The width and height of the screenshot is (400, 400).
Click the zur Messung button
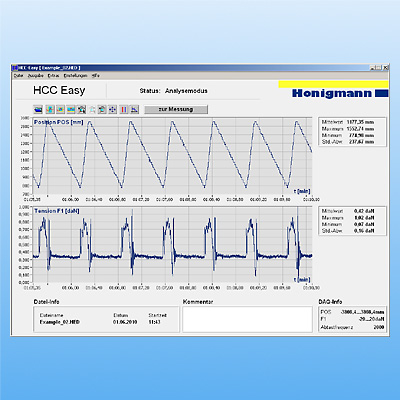pos(176,109)
